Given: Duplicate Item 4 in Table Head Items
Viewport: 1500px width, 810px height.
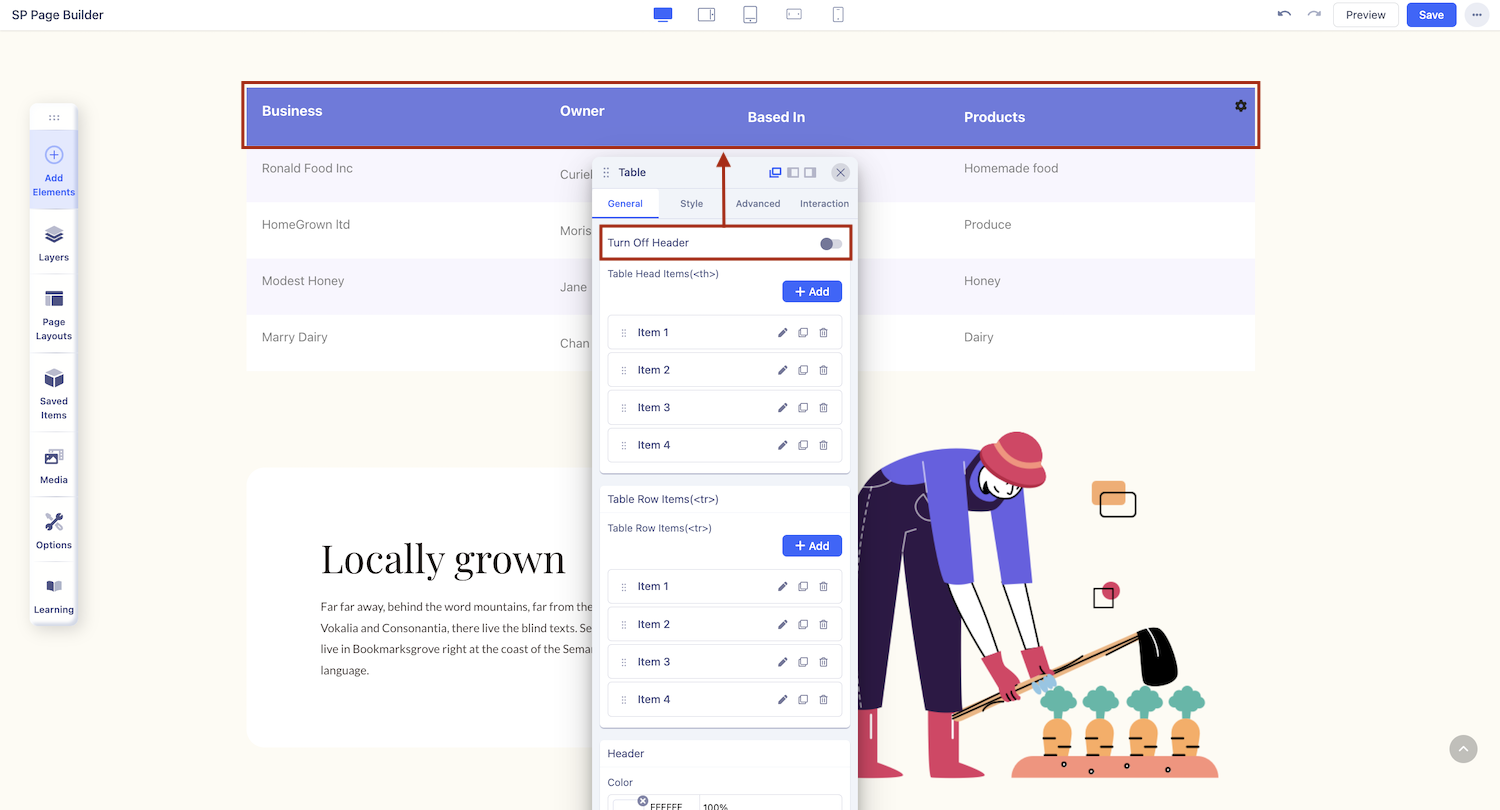Looking at the screenshot, I should point(803,445).
